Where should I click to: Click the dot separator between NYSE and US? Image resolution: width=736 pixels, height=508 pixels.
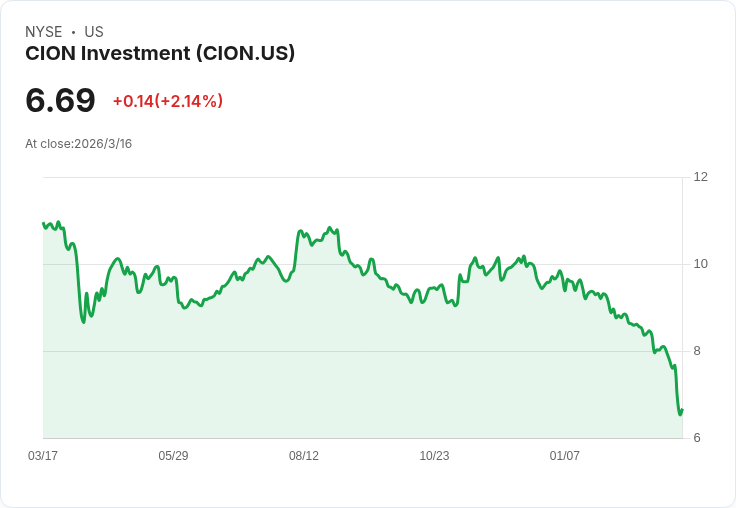point(73,32)
